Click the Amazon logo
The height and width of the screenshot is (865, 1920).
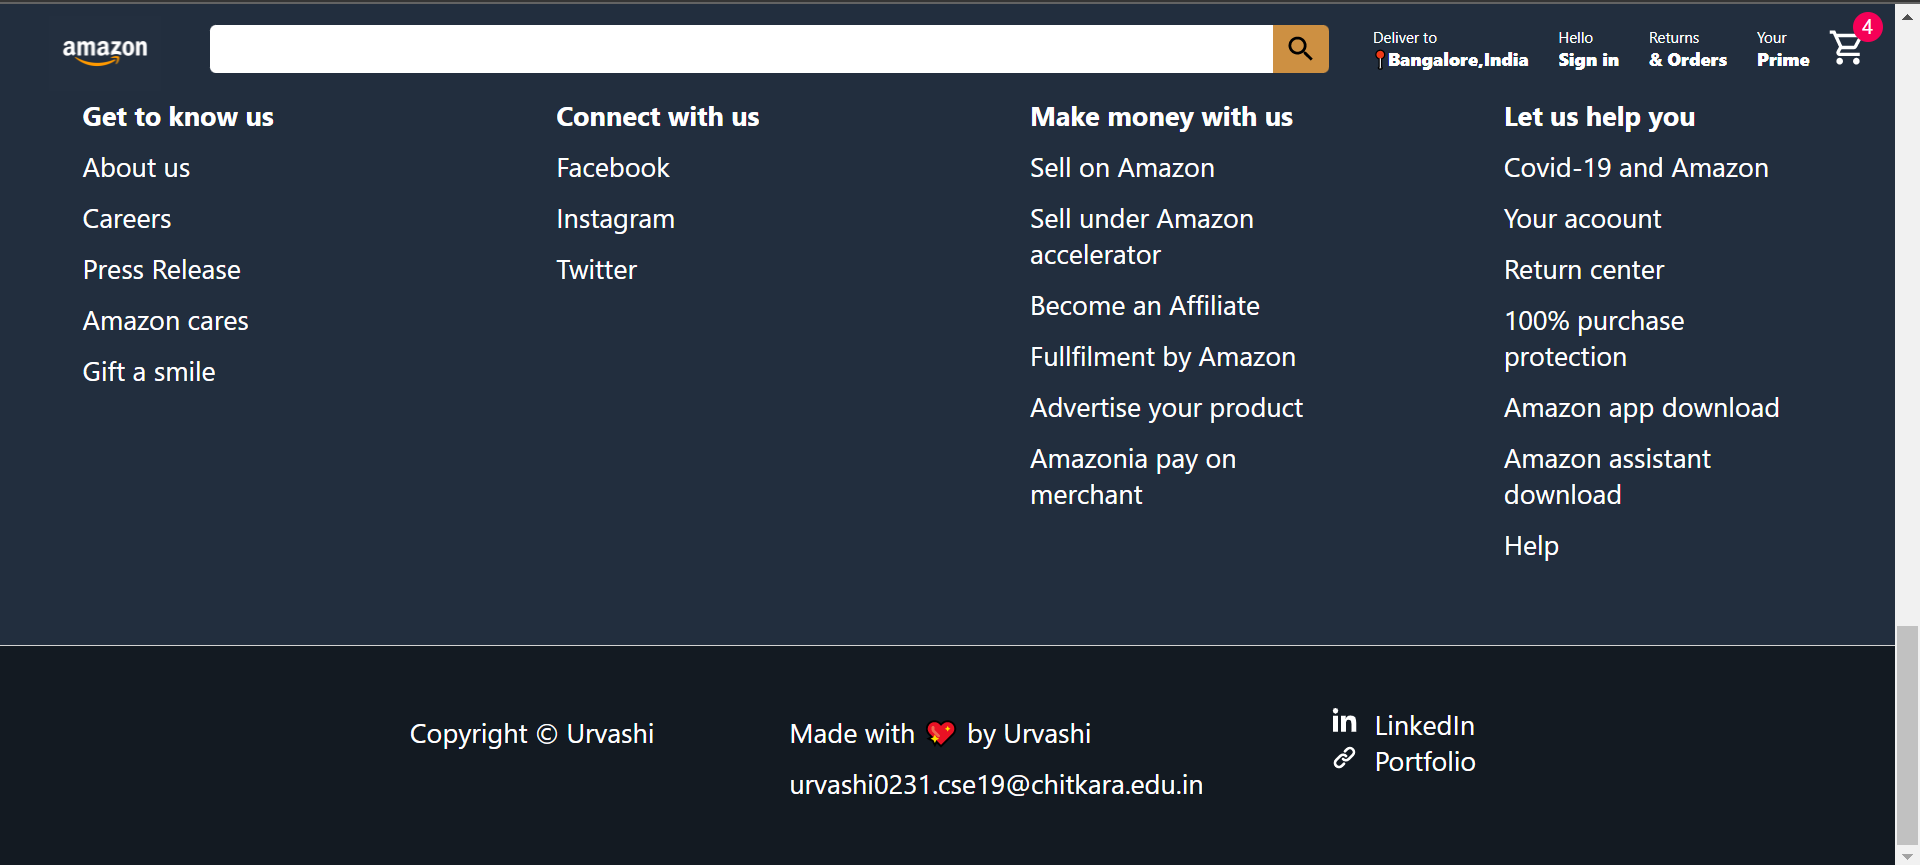pyautogui.click(x=104, y=49)
